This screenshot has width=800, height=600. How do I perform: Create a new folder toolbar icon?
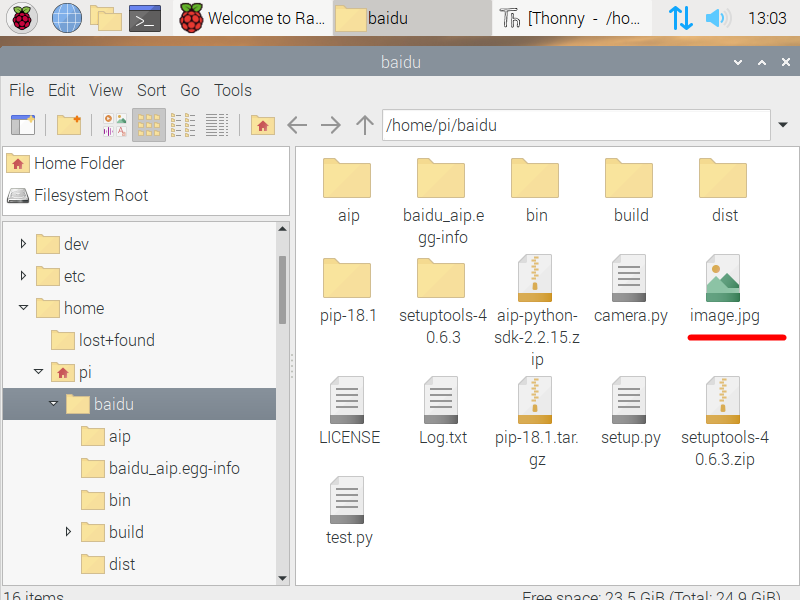pyautogui.click(x=69, y=125)
